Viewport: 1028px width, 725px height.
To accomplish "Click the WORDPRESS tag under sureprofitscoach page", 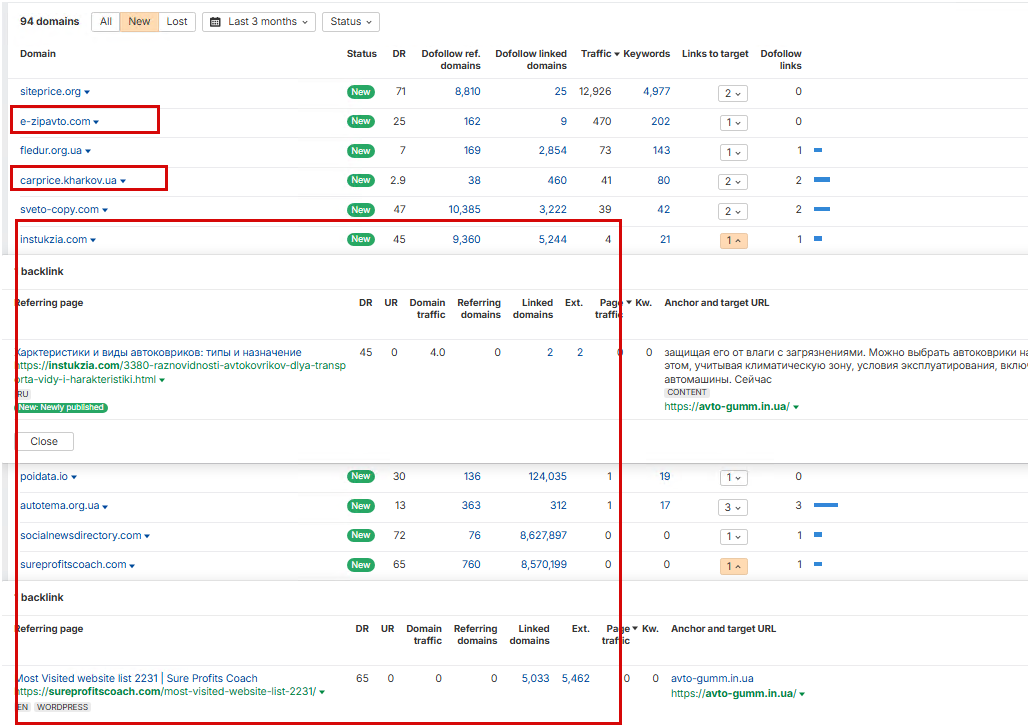I will [62, 707].
